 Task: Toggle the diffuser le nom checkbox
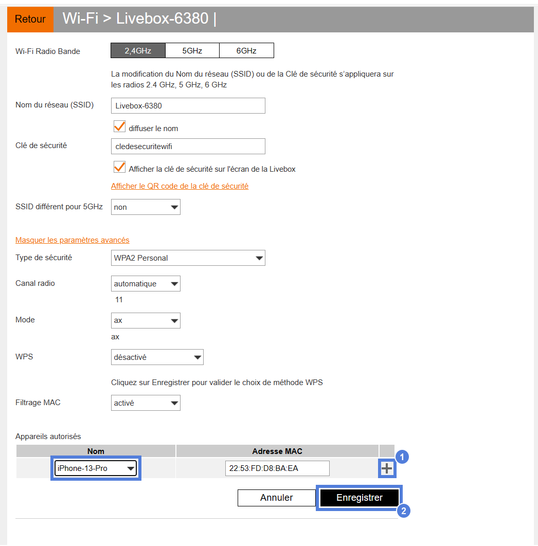119,127
